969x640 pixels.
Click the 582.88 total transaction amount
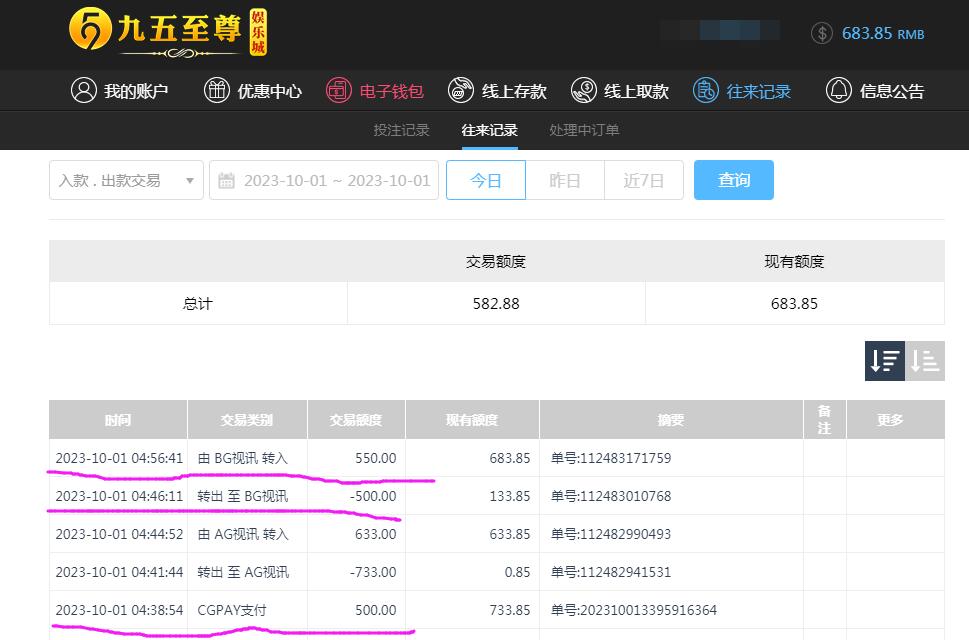point(496,303)
